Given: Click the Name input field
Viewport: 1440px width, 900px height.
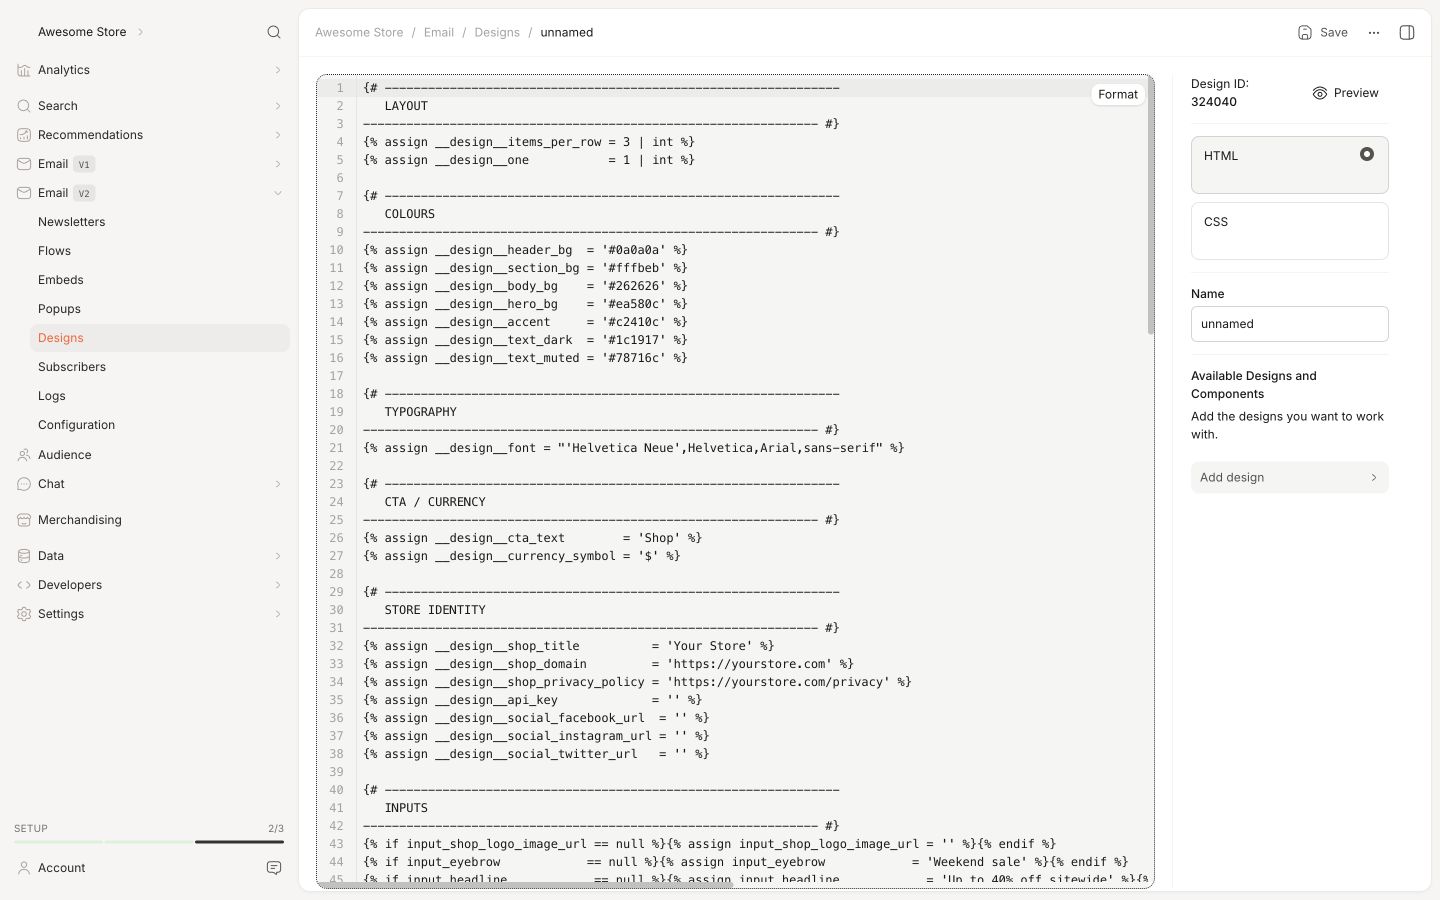Looking at the screenshot, I should point(1290,324).
